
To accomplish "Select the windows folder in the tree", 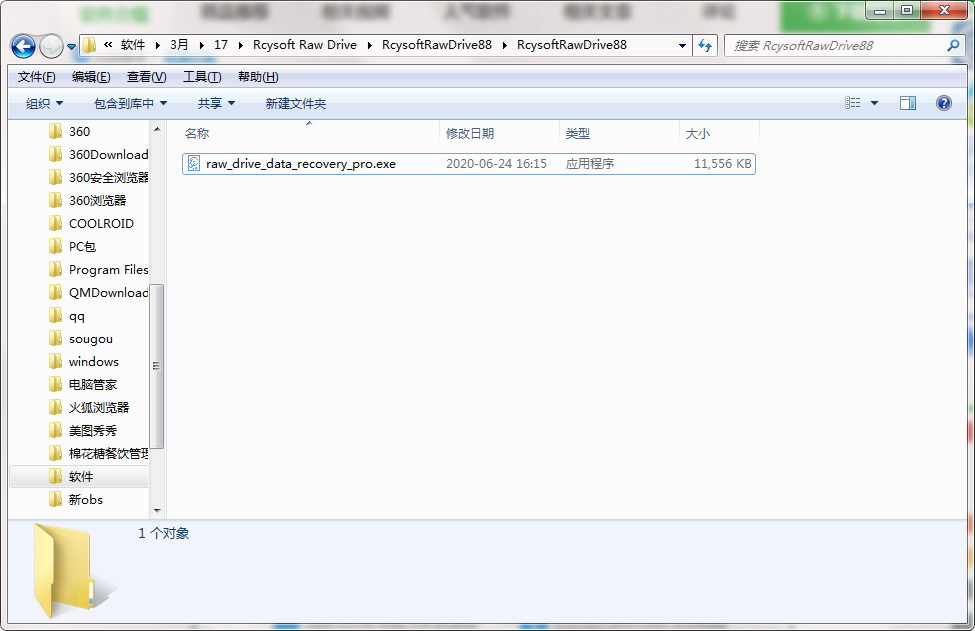I will (93, 362).
